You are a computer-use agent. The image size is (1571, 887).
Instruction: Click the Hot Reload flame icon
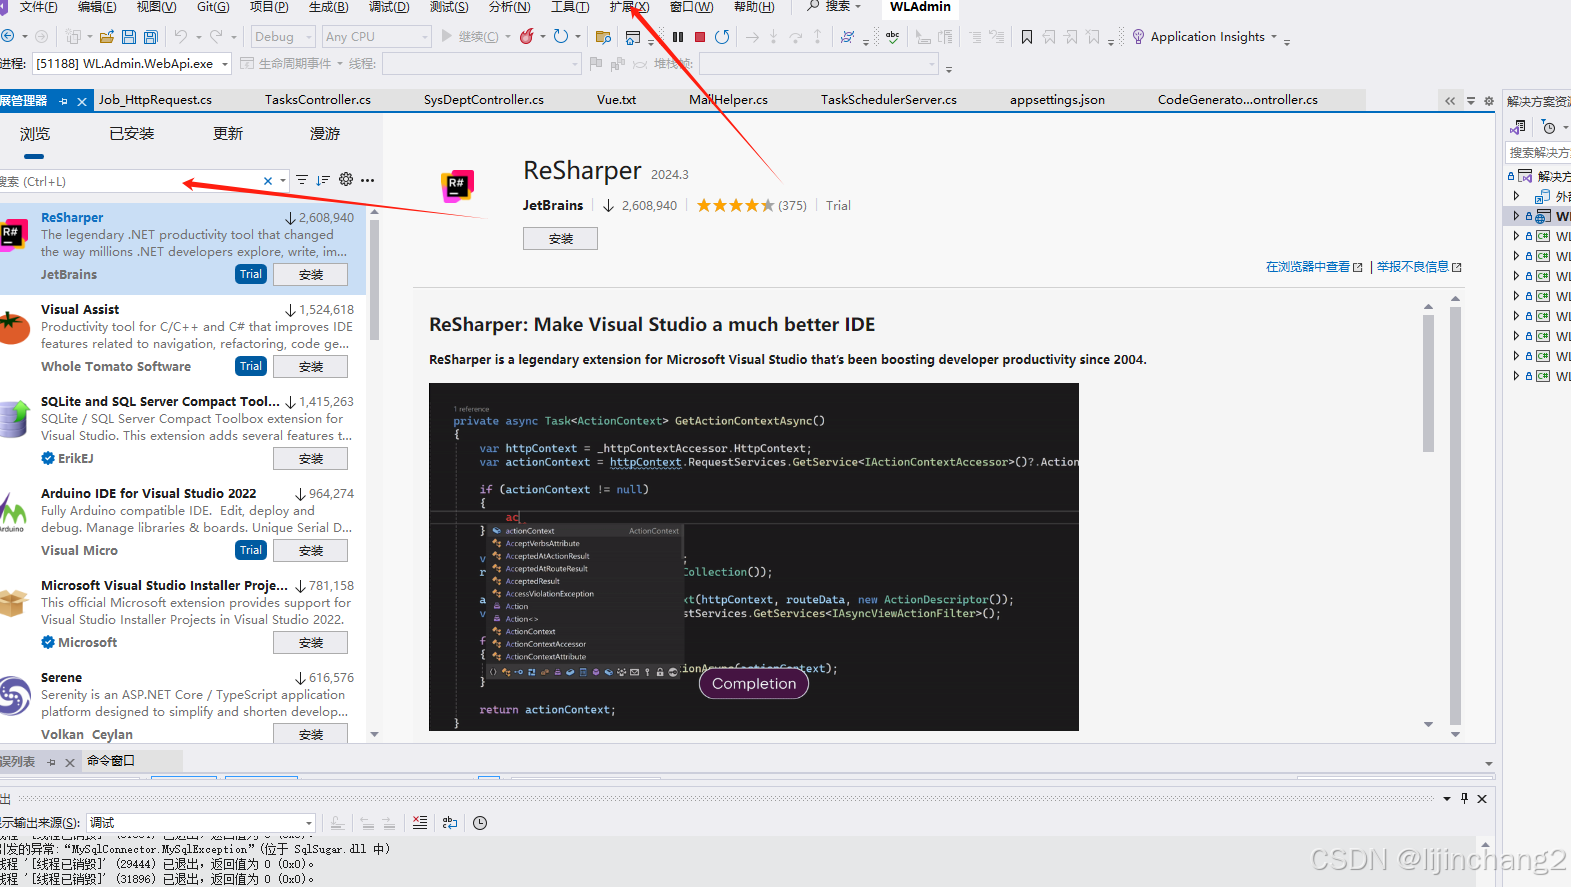527,36
